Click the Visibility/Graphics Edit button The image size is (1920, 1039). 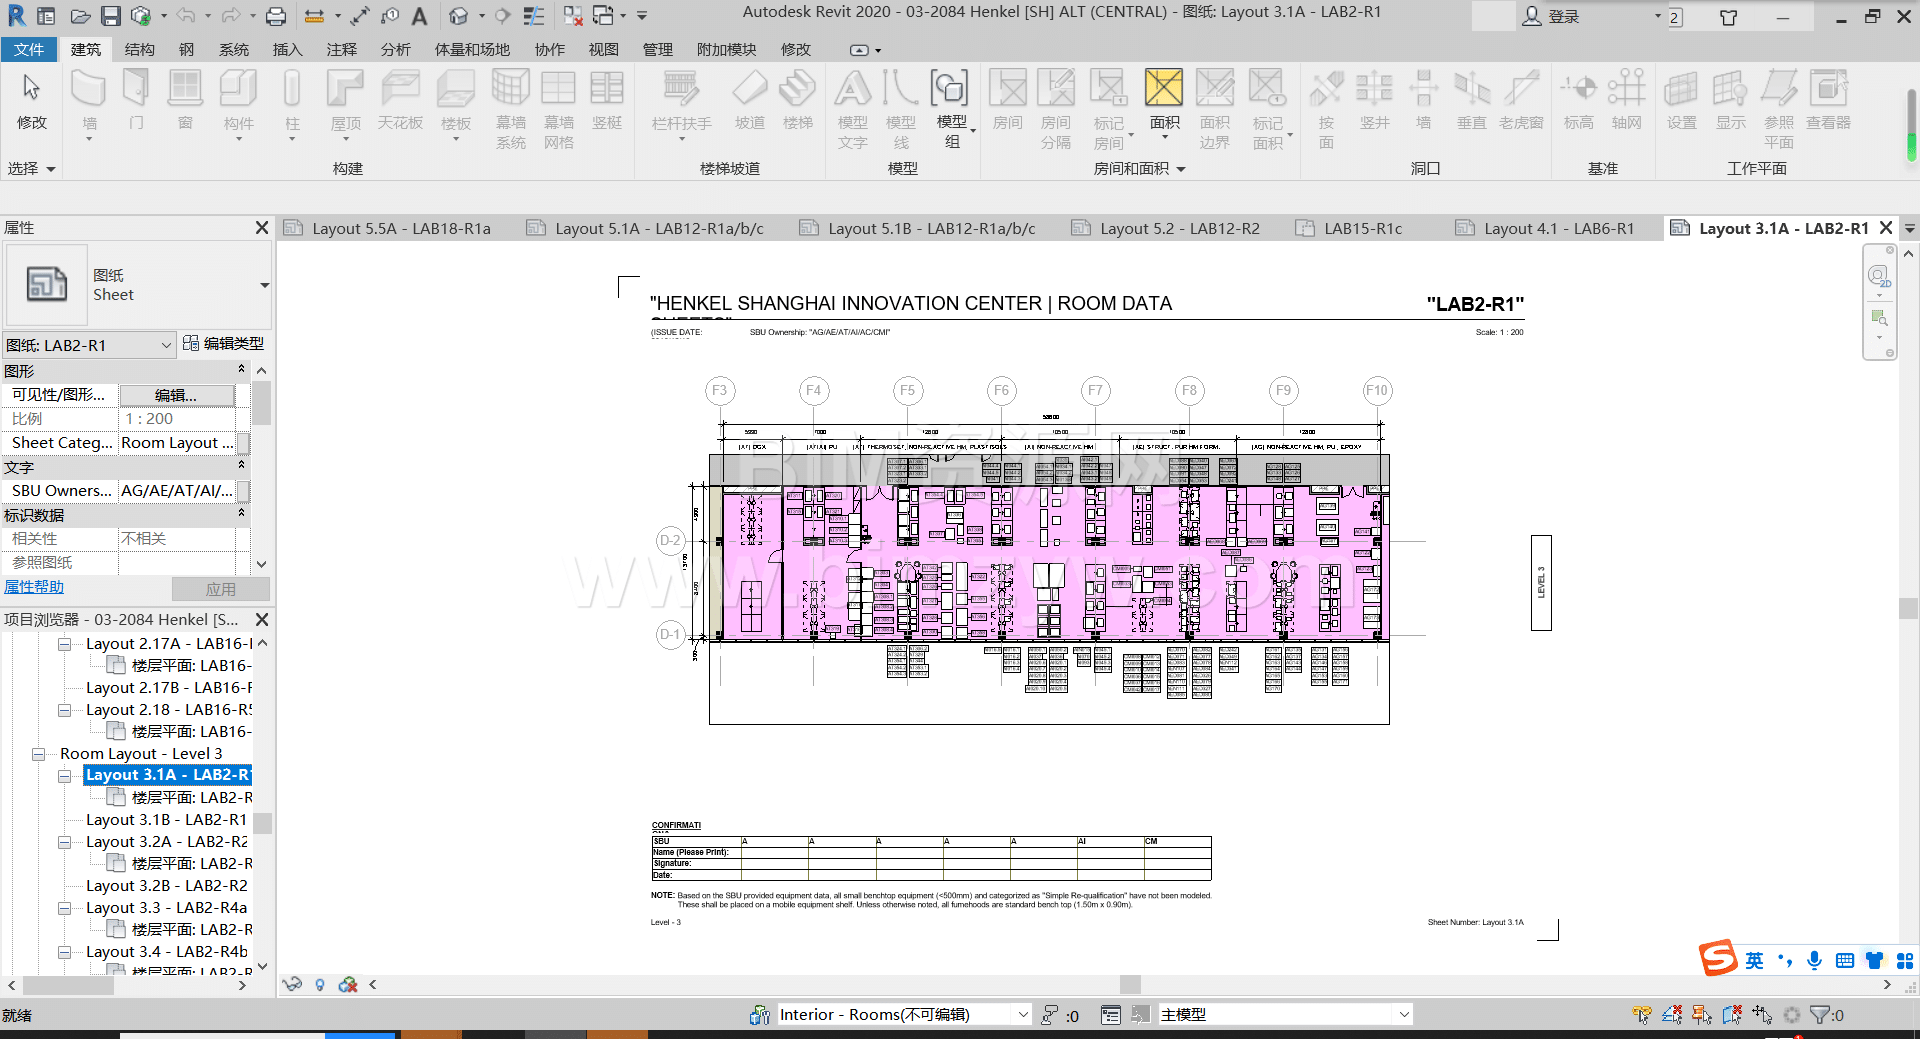click(x=176, y=395)
